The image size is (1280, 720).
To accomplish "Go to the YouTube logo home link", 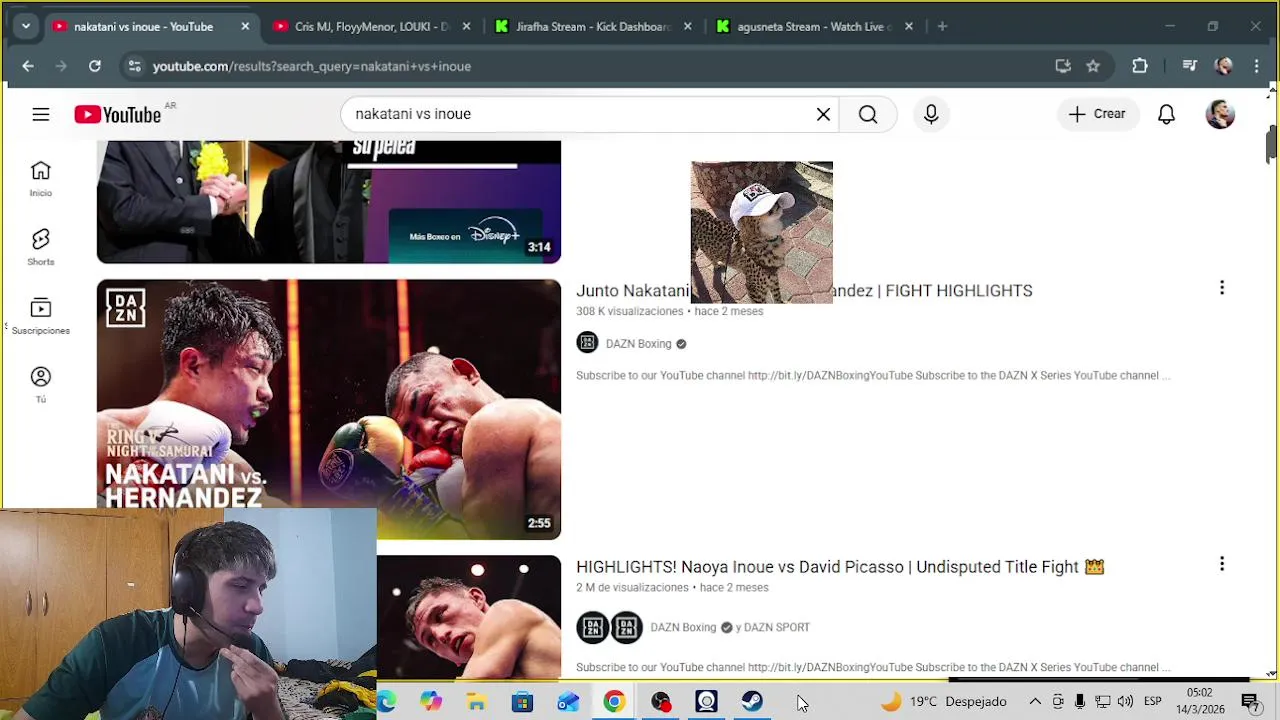I will (x=118, y=115).
